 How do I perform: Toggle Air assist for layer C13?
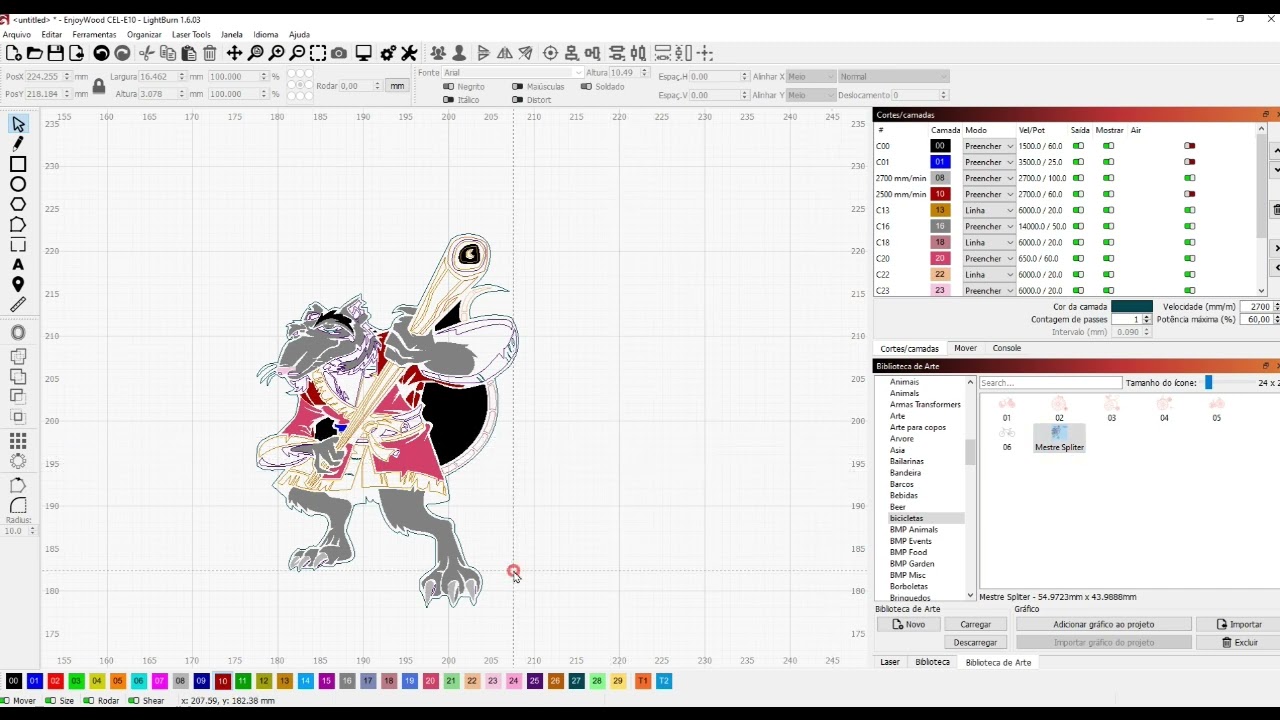point(1189,210)
